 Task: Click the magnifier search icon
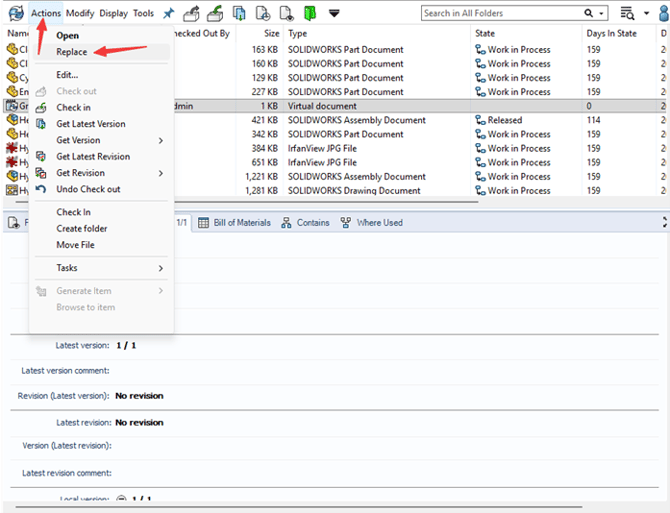588,13
